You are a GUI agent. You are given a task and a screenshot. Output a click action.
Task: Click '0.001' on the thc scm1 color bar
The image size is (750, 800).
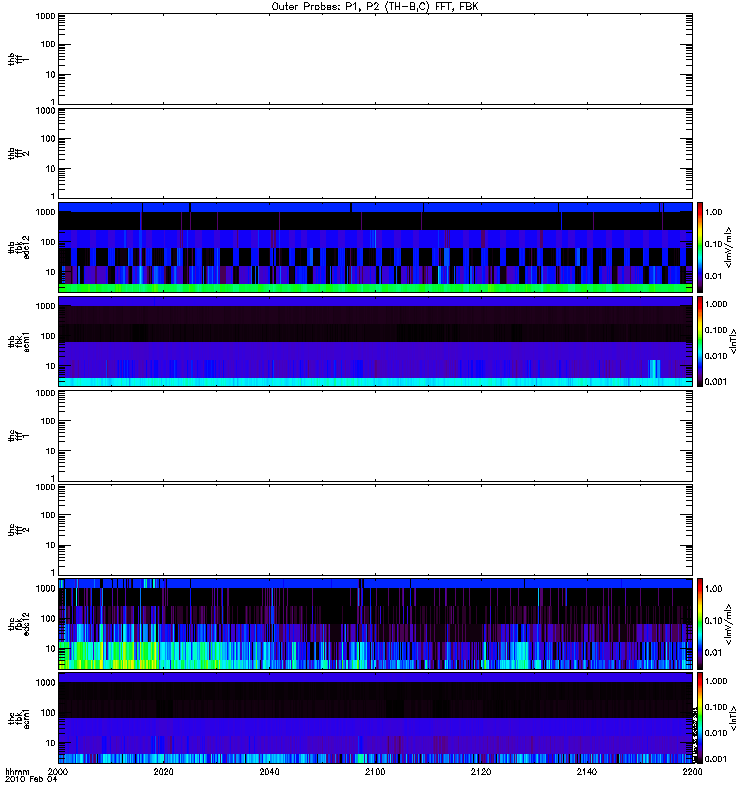click(716, 759)
